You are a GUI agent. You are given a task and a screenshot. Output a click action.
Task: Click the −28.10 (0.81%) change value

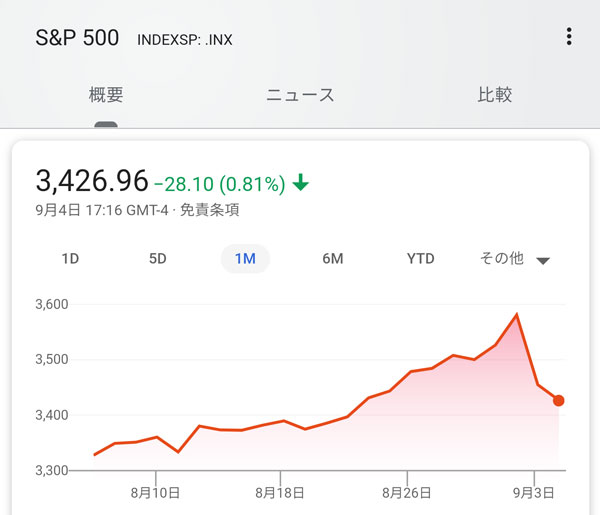coord(219,184)
